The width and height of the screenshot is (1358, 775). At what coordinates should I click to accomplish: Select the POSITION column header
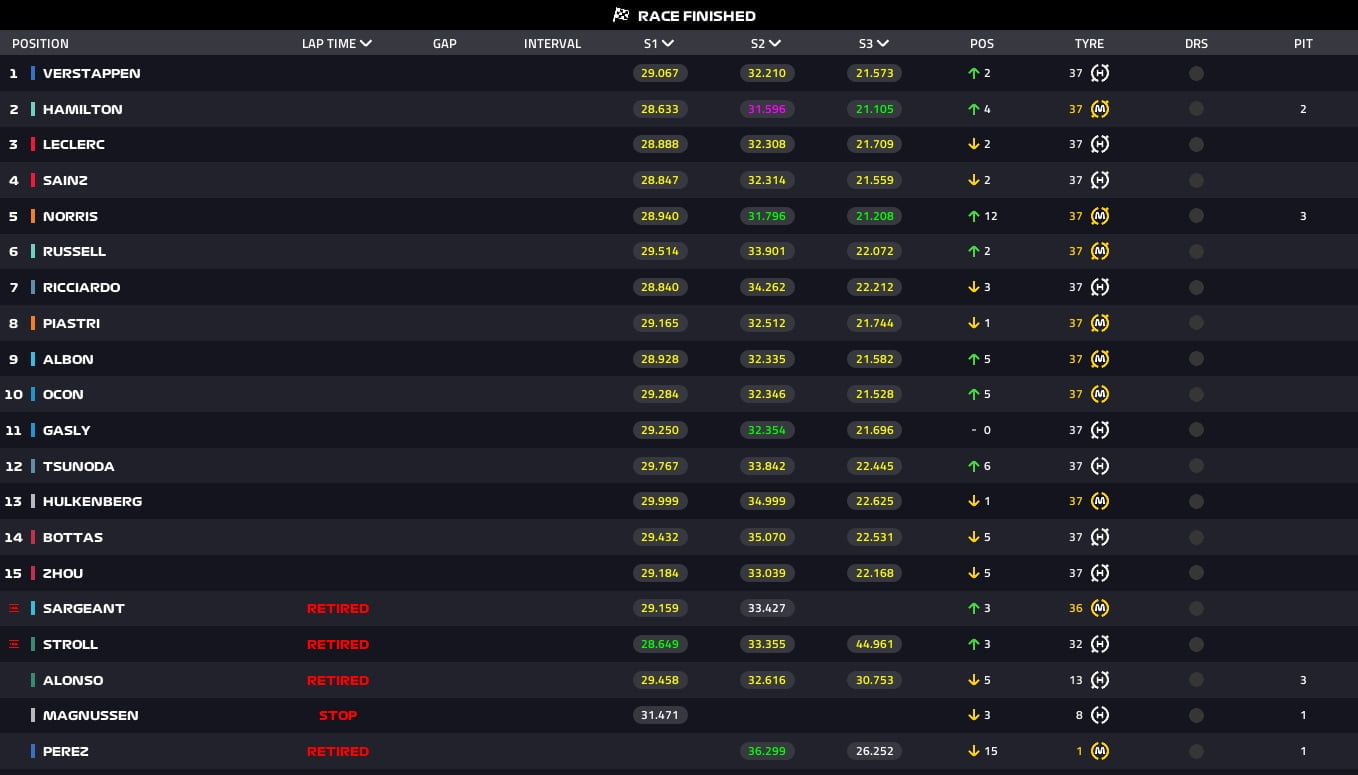coord(40,43)
